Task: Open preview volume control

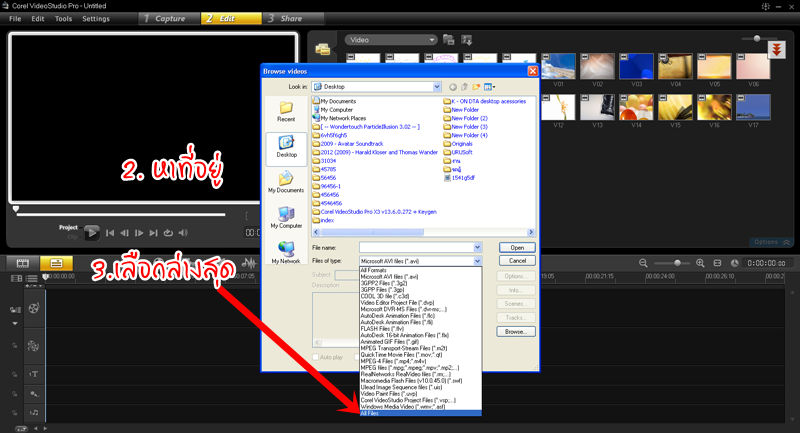Action: click(183, 233)
